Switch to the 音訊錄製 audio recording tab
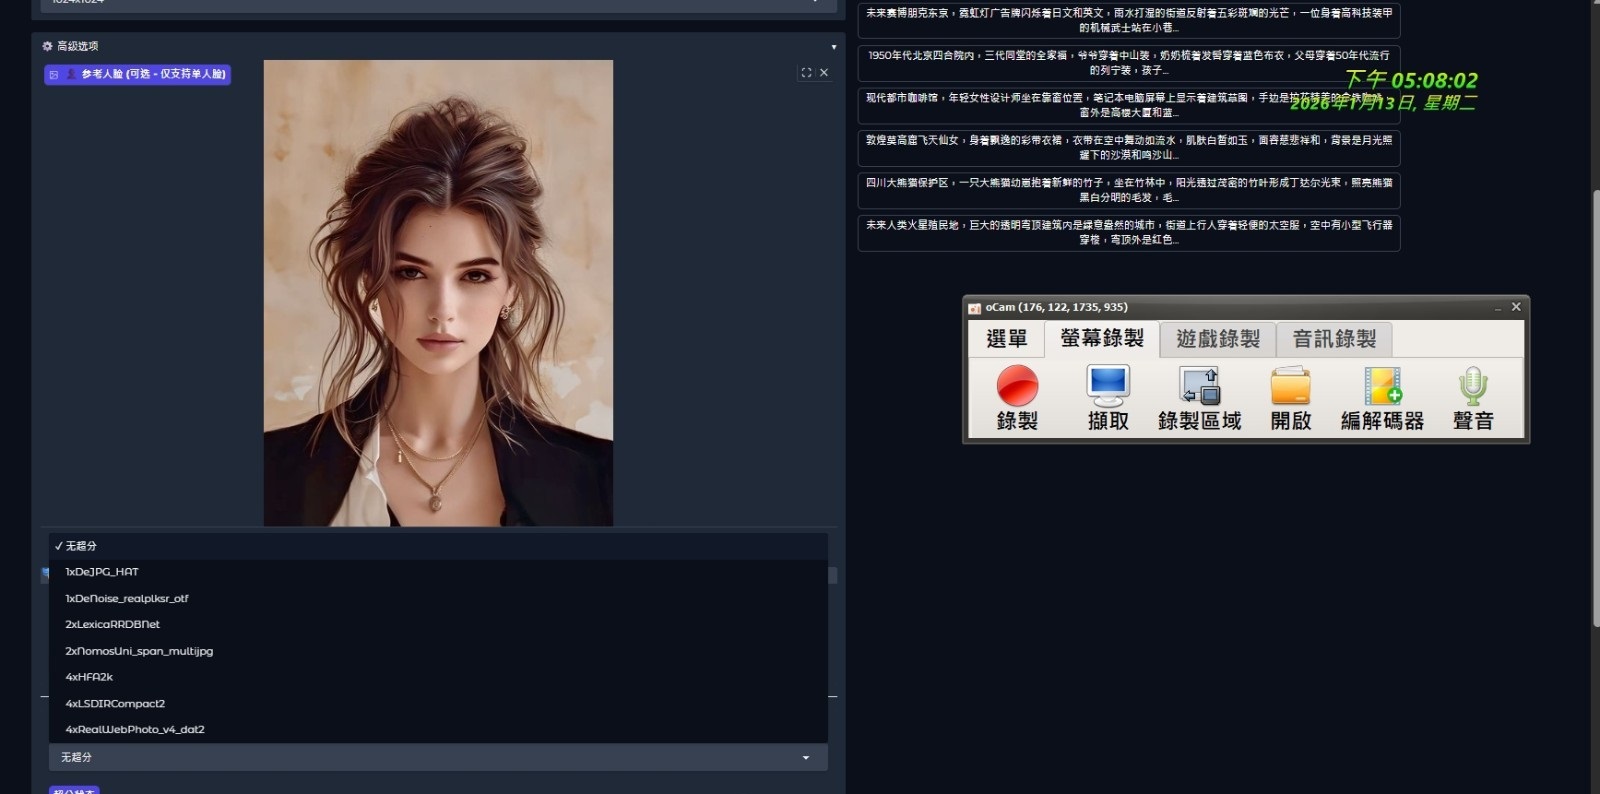 [1334, 339]
